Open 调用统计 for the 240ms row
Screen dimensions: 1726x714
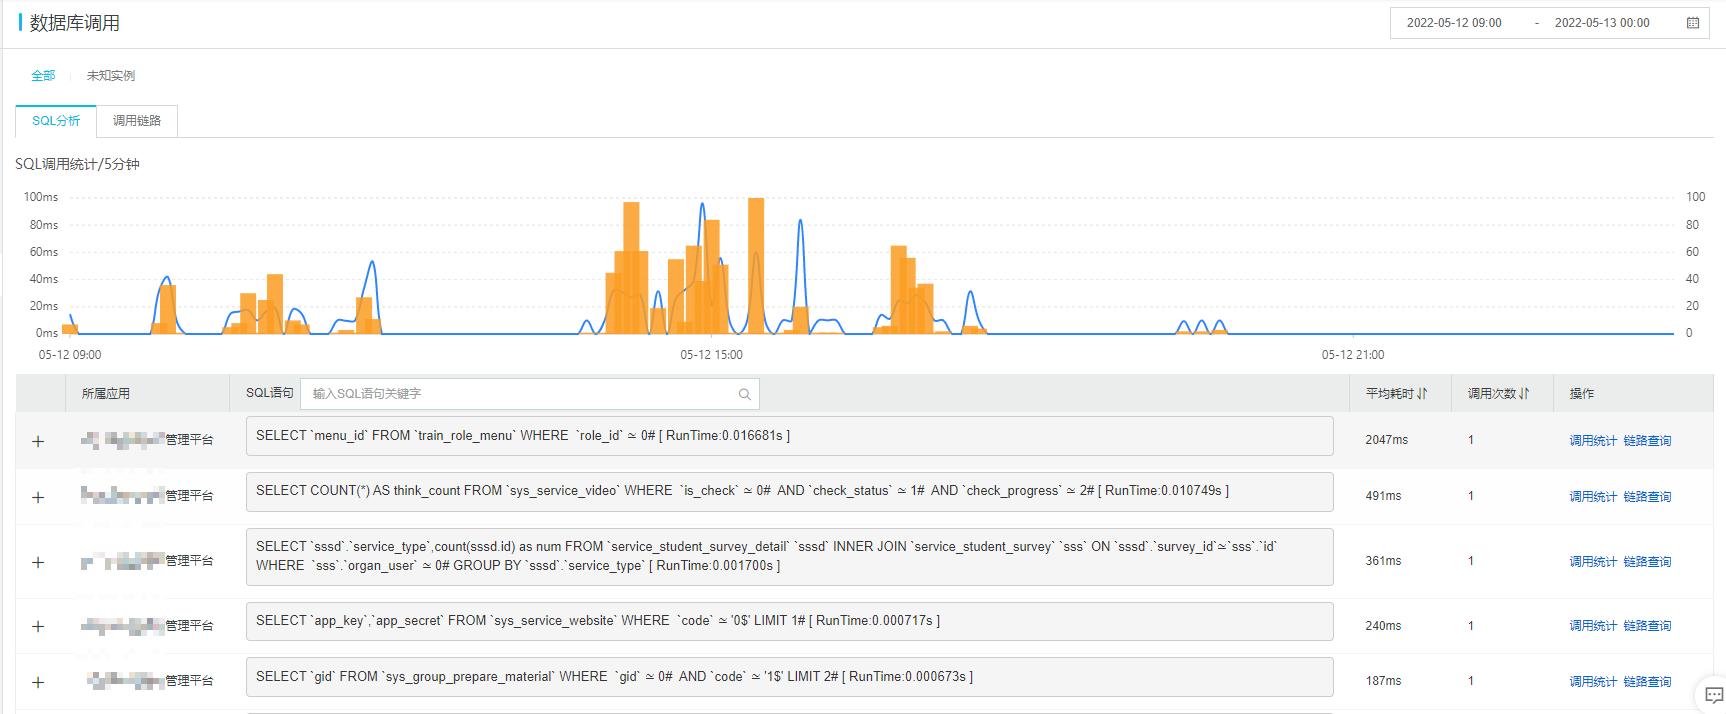pos(1593,626)
